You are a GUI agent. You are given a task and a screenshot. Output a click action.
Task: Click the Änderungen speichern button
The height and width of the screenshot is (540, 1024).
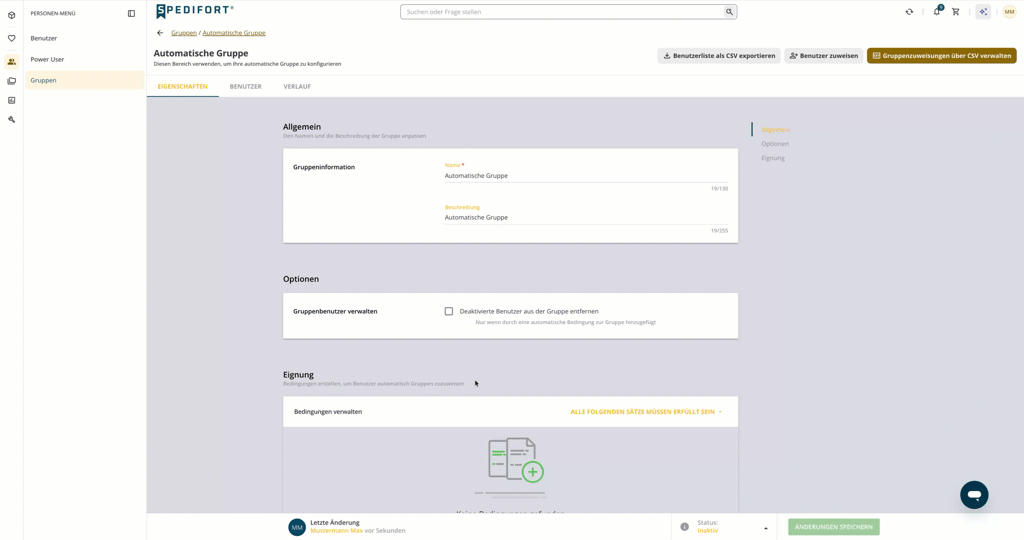point(833,527)
